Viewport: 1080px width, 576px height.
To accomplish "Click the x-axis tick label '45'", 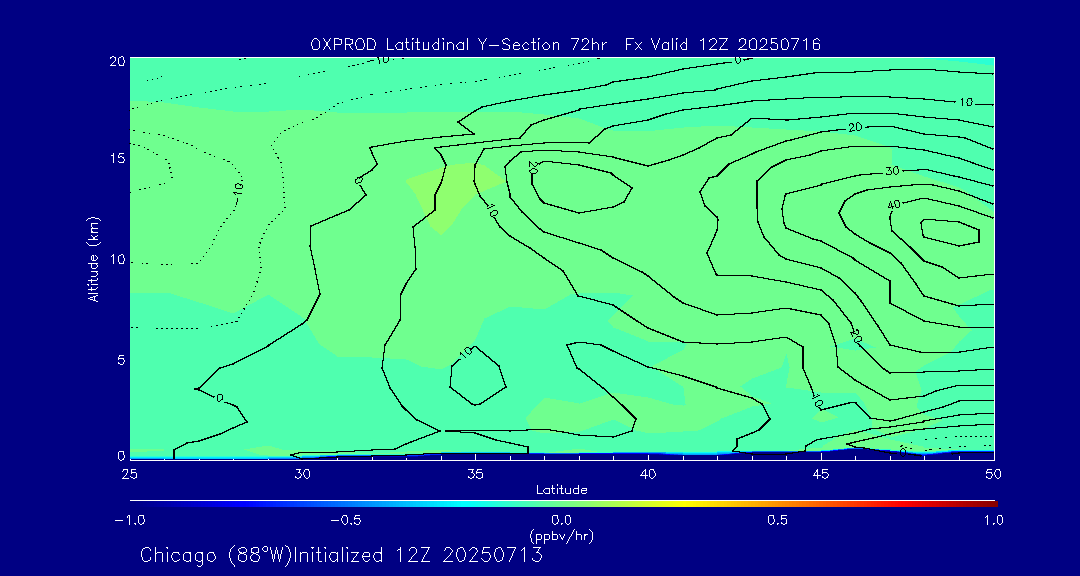I will [821, 474].
